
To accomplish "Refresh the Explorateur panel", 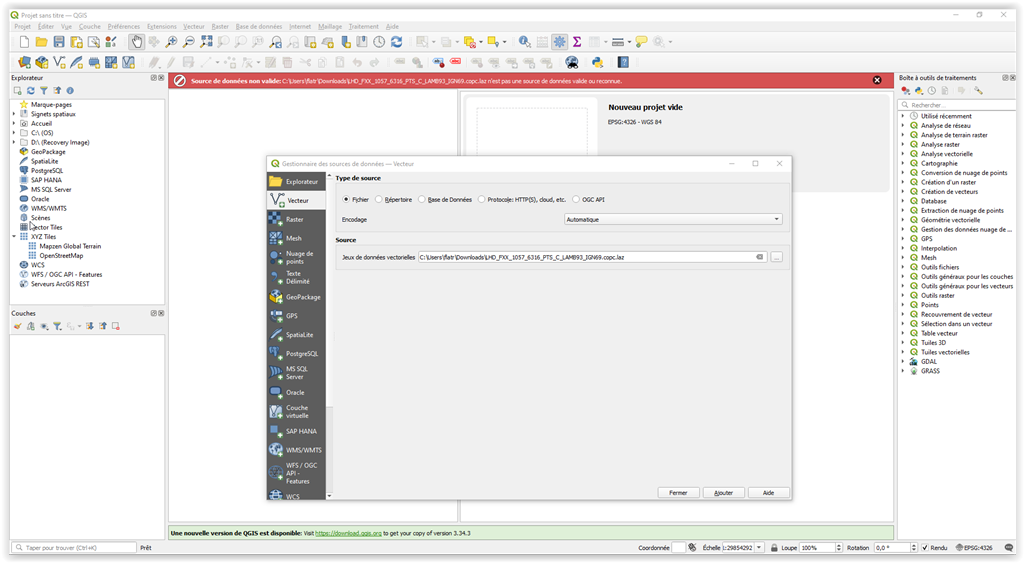I will point(31,91).
